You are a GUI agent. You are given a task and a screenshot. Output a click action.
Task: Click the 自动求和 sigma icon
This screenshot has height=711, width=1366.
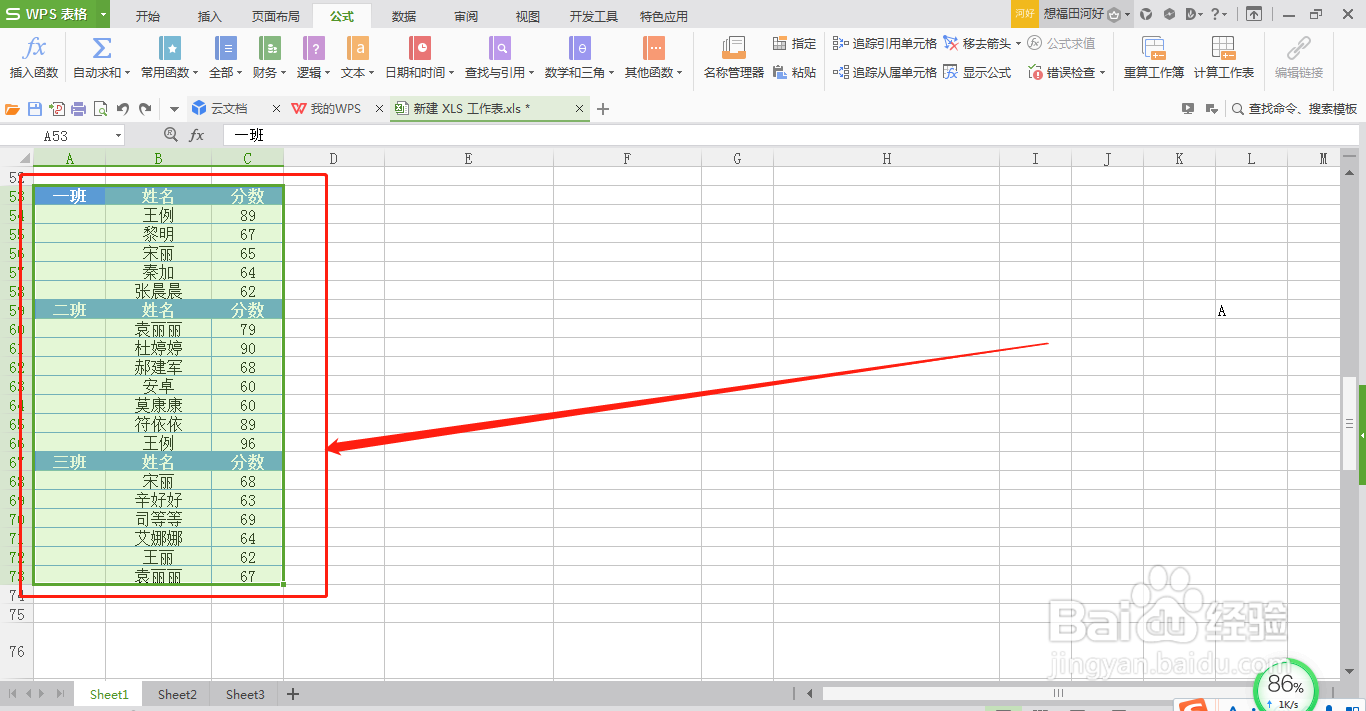pyautogui.click(x=101, y=49)
